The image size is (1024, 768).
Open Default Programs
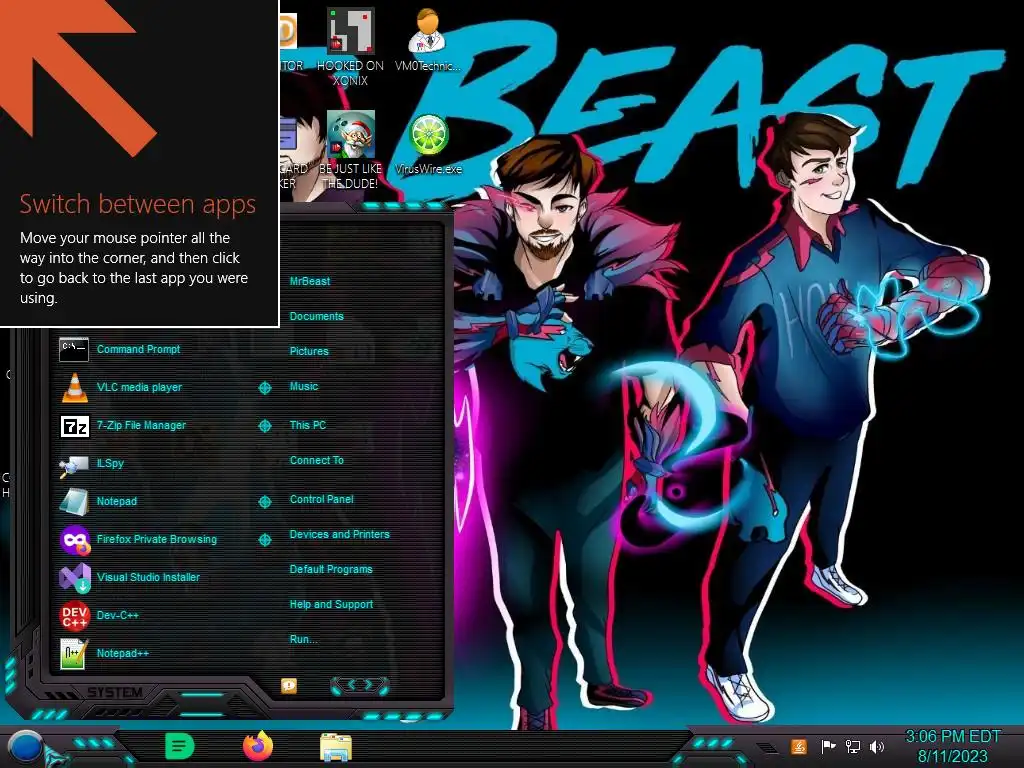coord(331,569)
